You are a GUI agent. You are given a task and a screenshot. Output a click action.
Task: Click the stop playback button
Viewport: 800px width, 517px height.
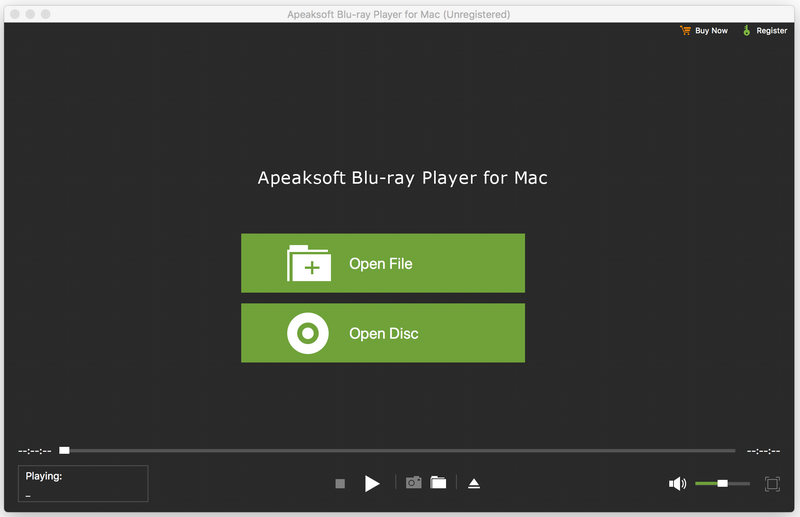coord(340,483)
